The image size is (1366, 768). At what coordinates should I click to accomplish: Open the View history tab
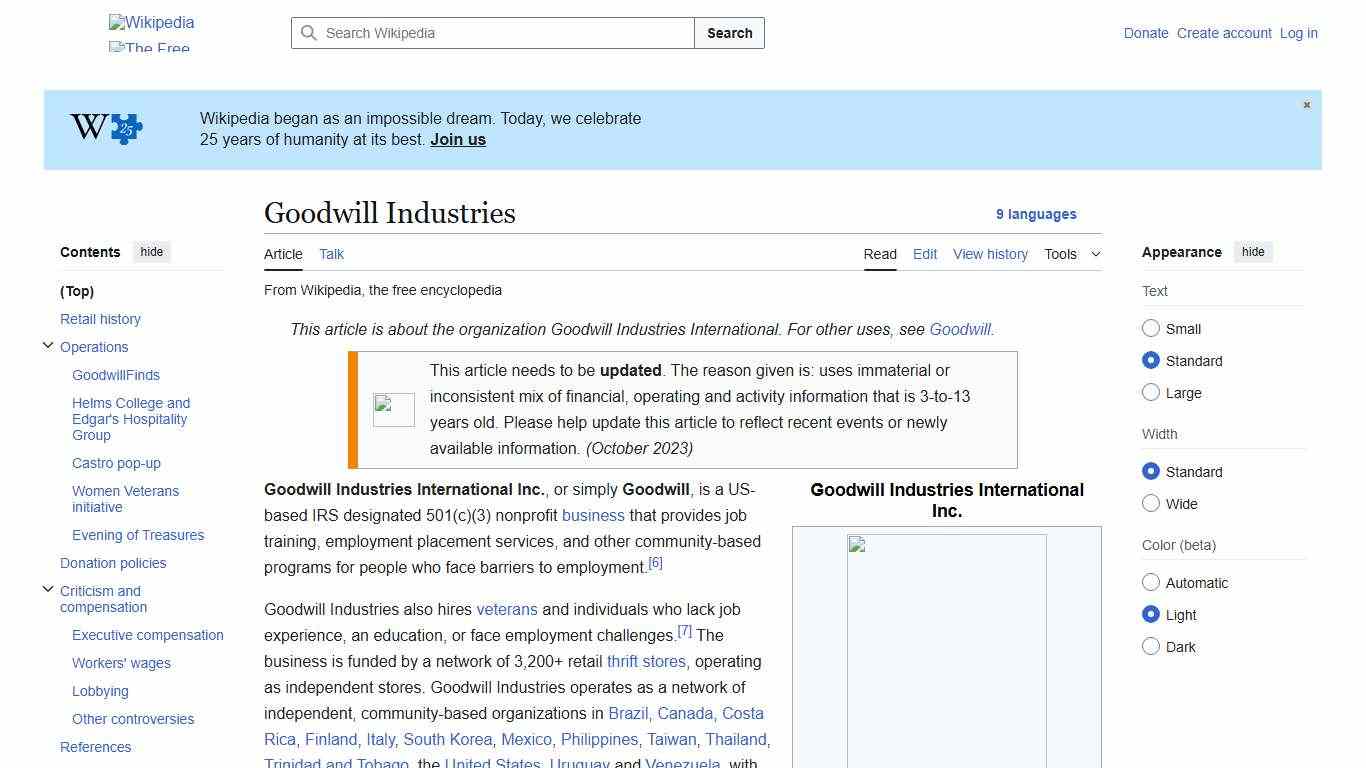(990, 254)
